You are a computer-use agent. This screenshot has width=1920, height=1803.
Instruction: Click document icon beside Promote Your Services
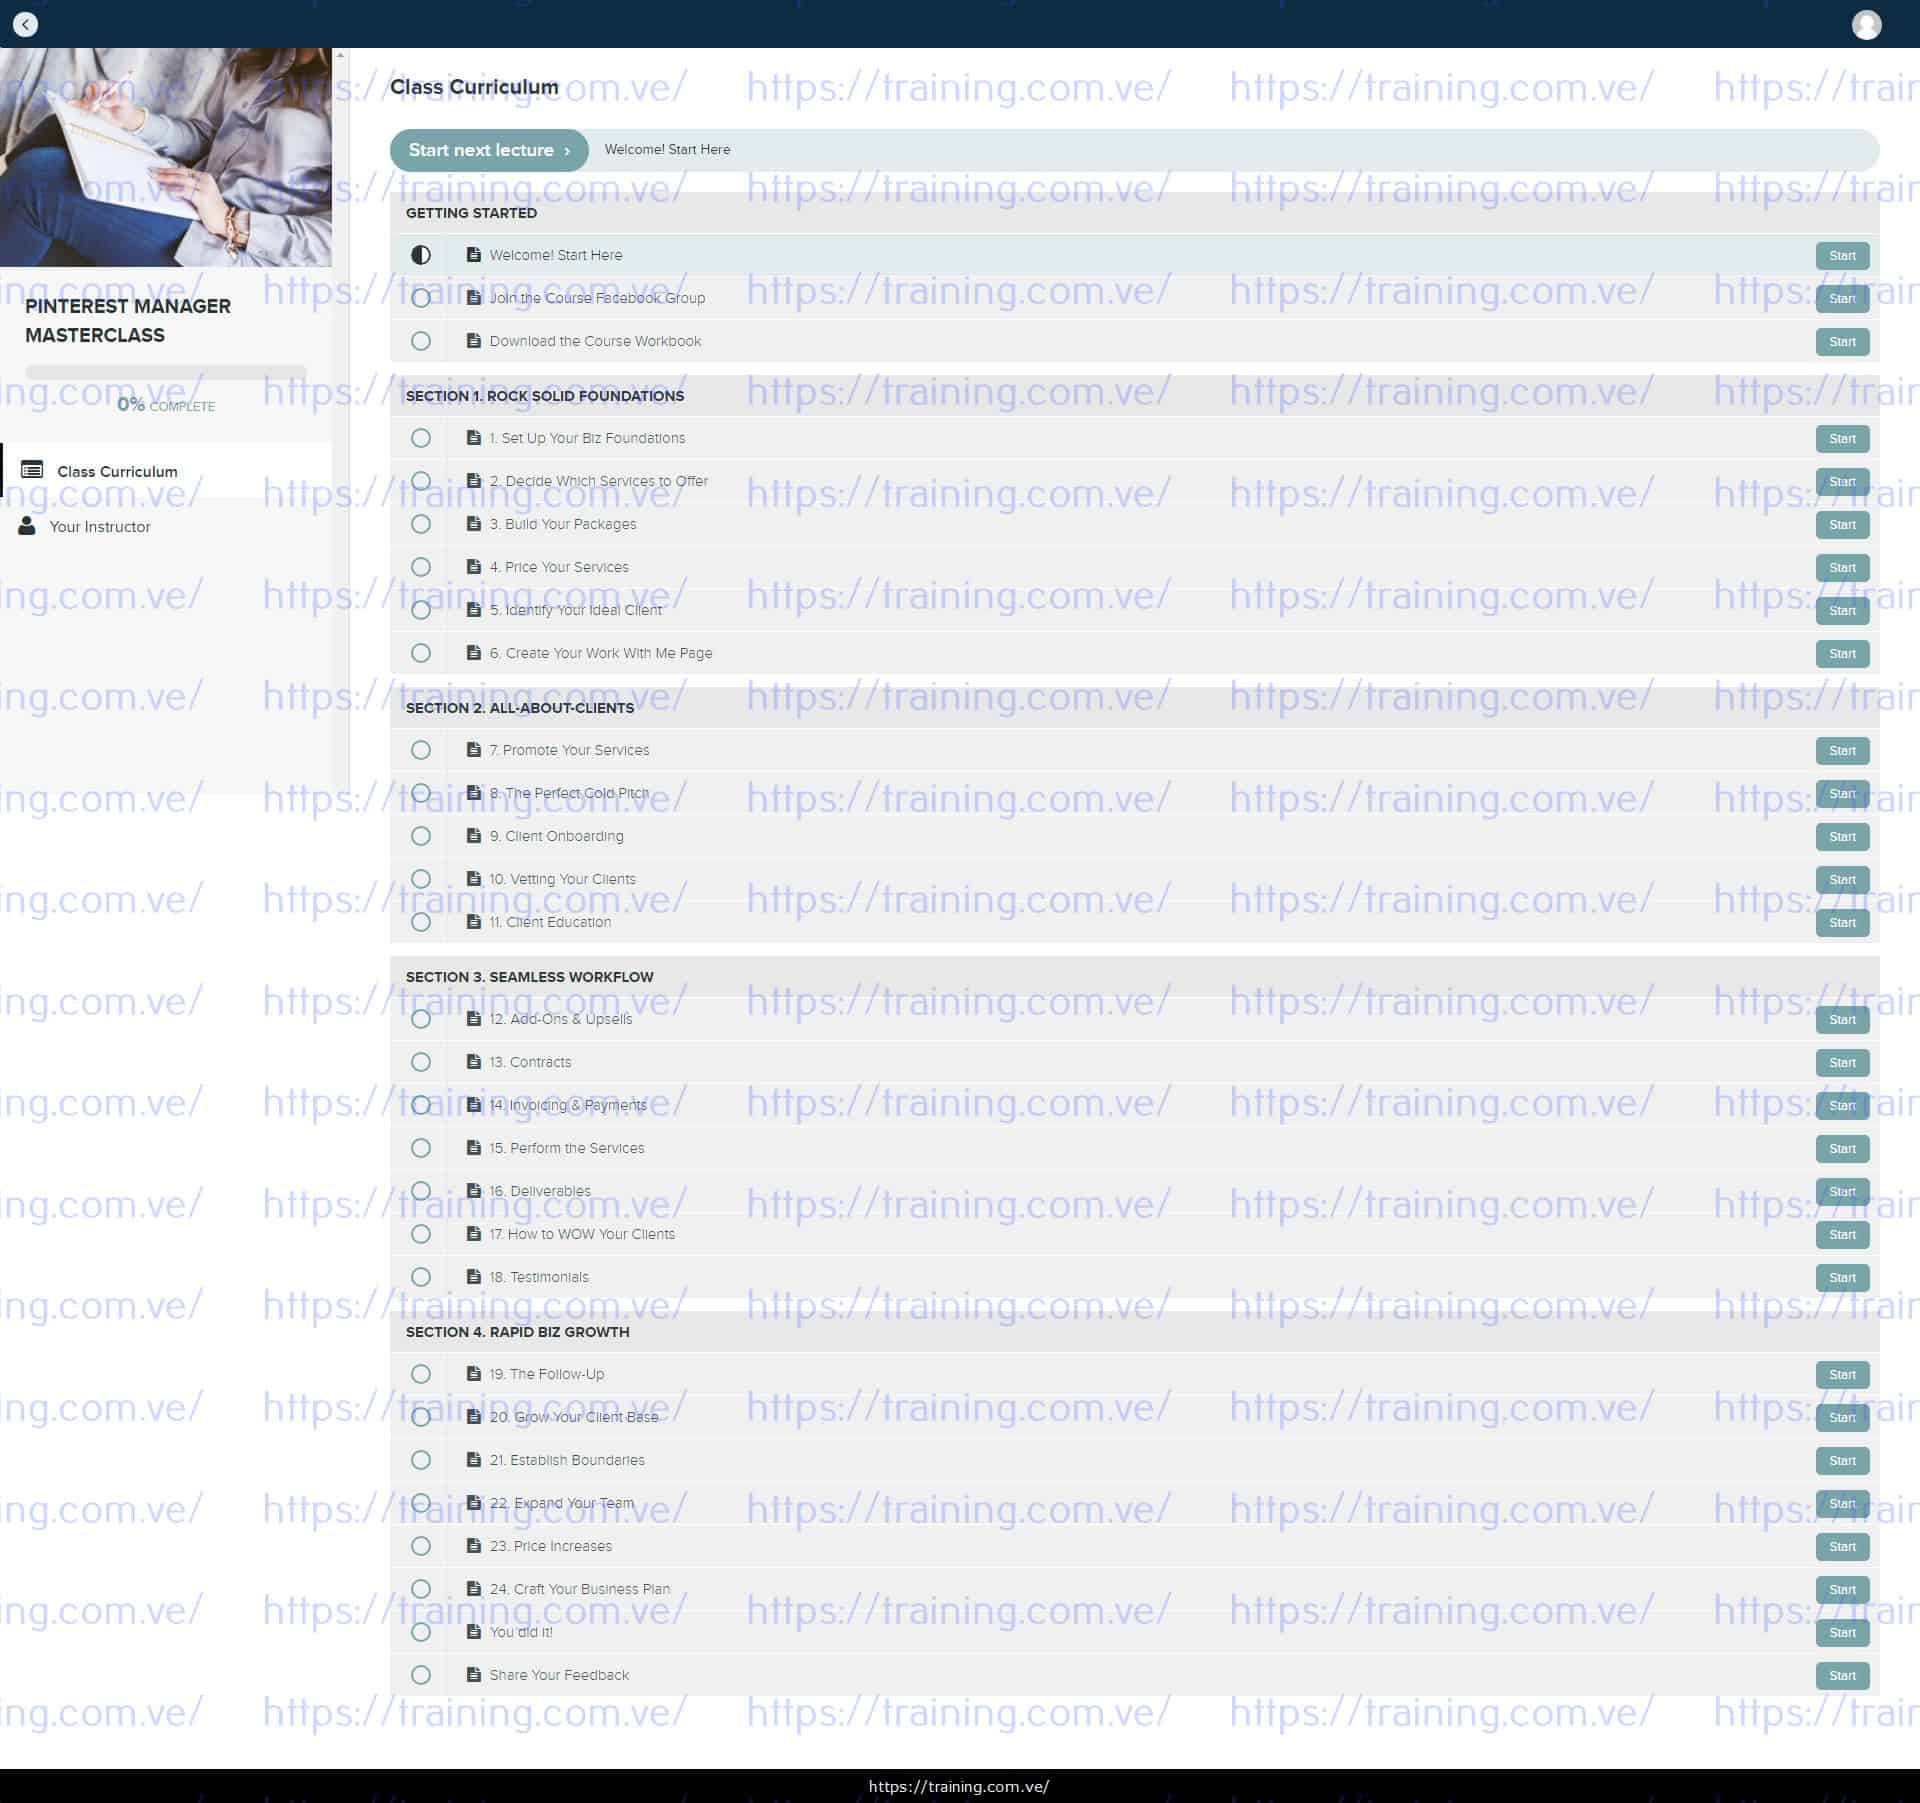[x=474, y=750]
